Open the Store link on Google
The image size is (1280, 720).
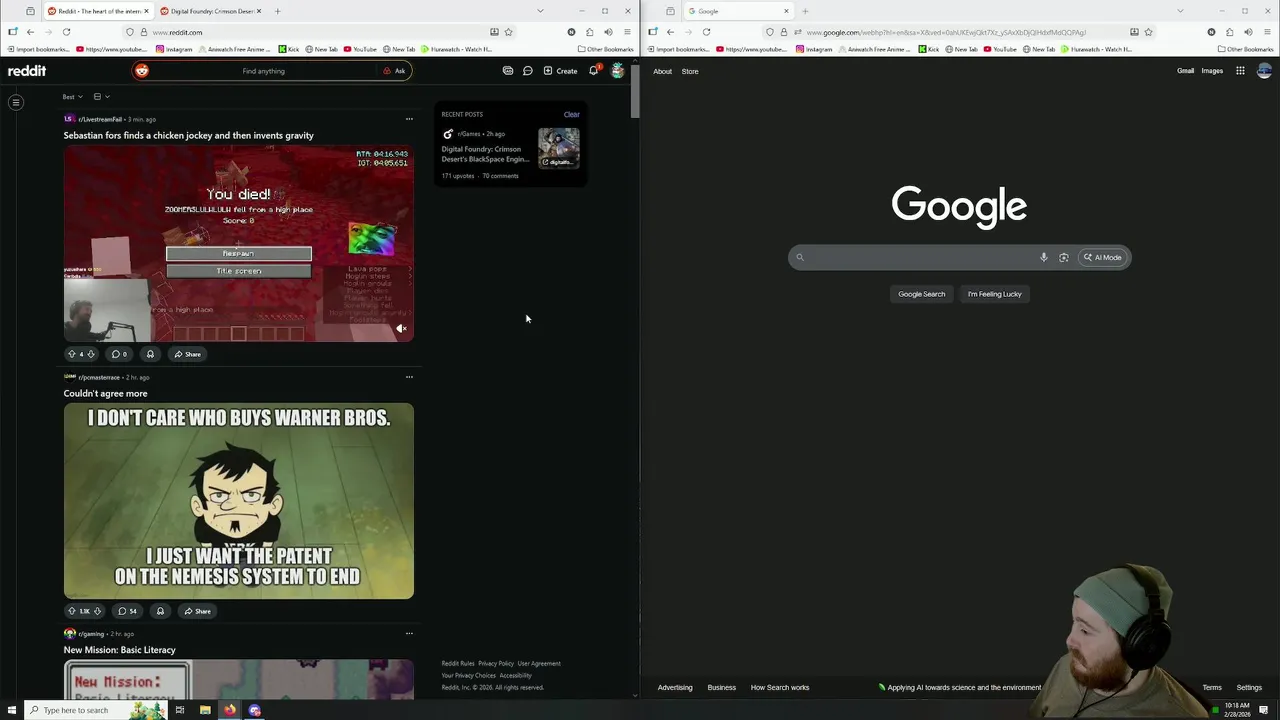pyautogui.click(x=690, y=71)
